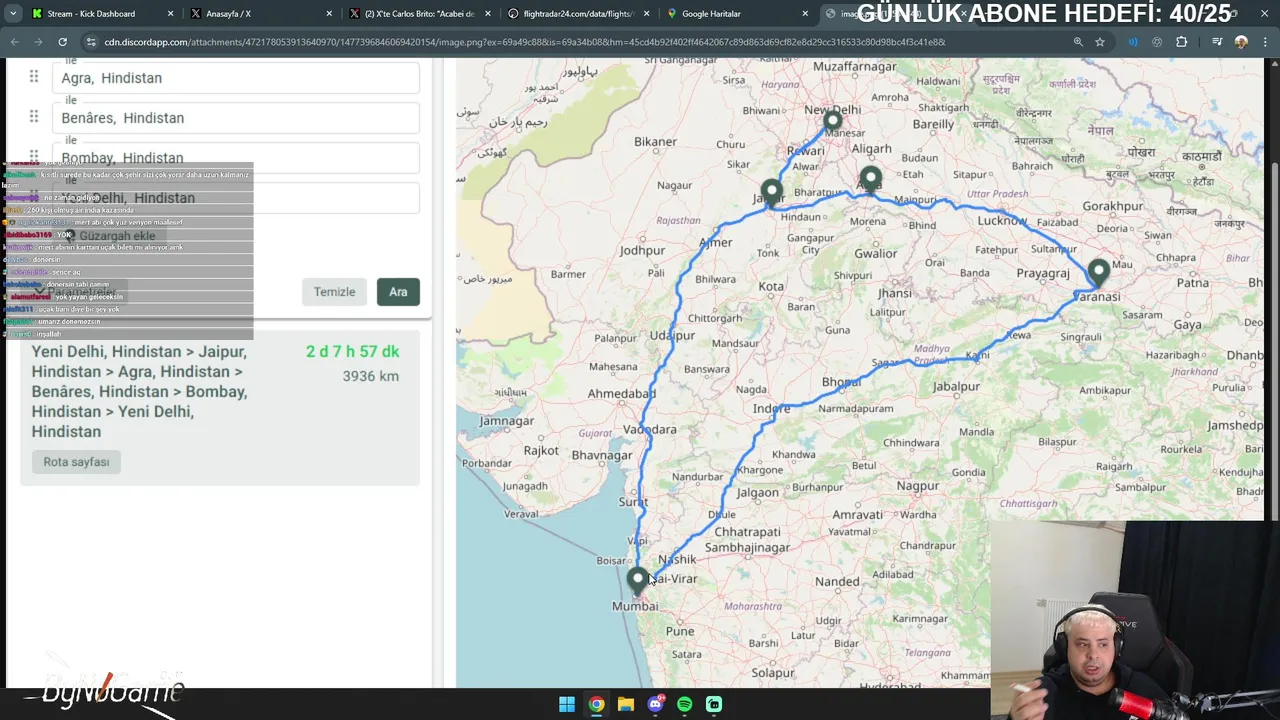
Task: Click the gray aperture extension icon
Action: (x=1157, y=42)
